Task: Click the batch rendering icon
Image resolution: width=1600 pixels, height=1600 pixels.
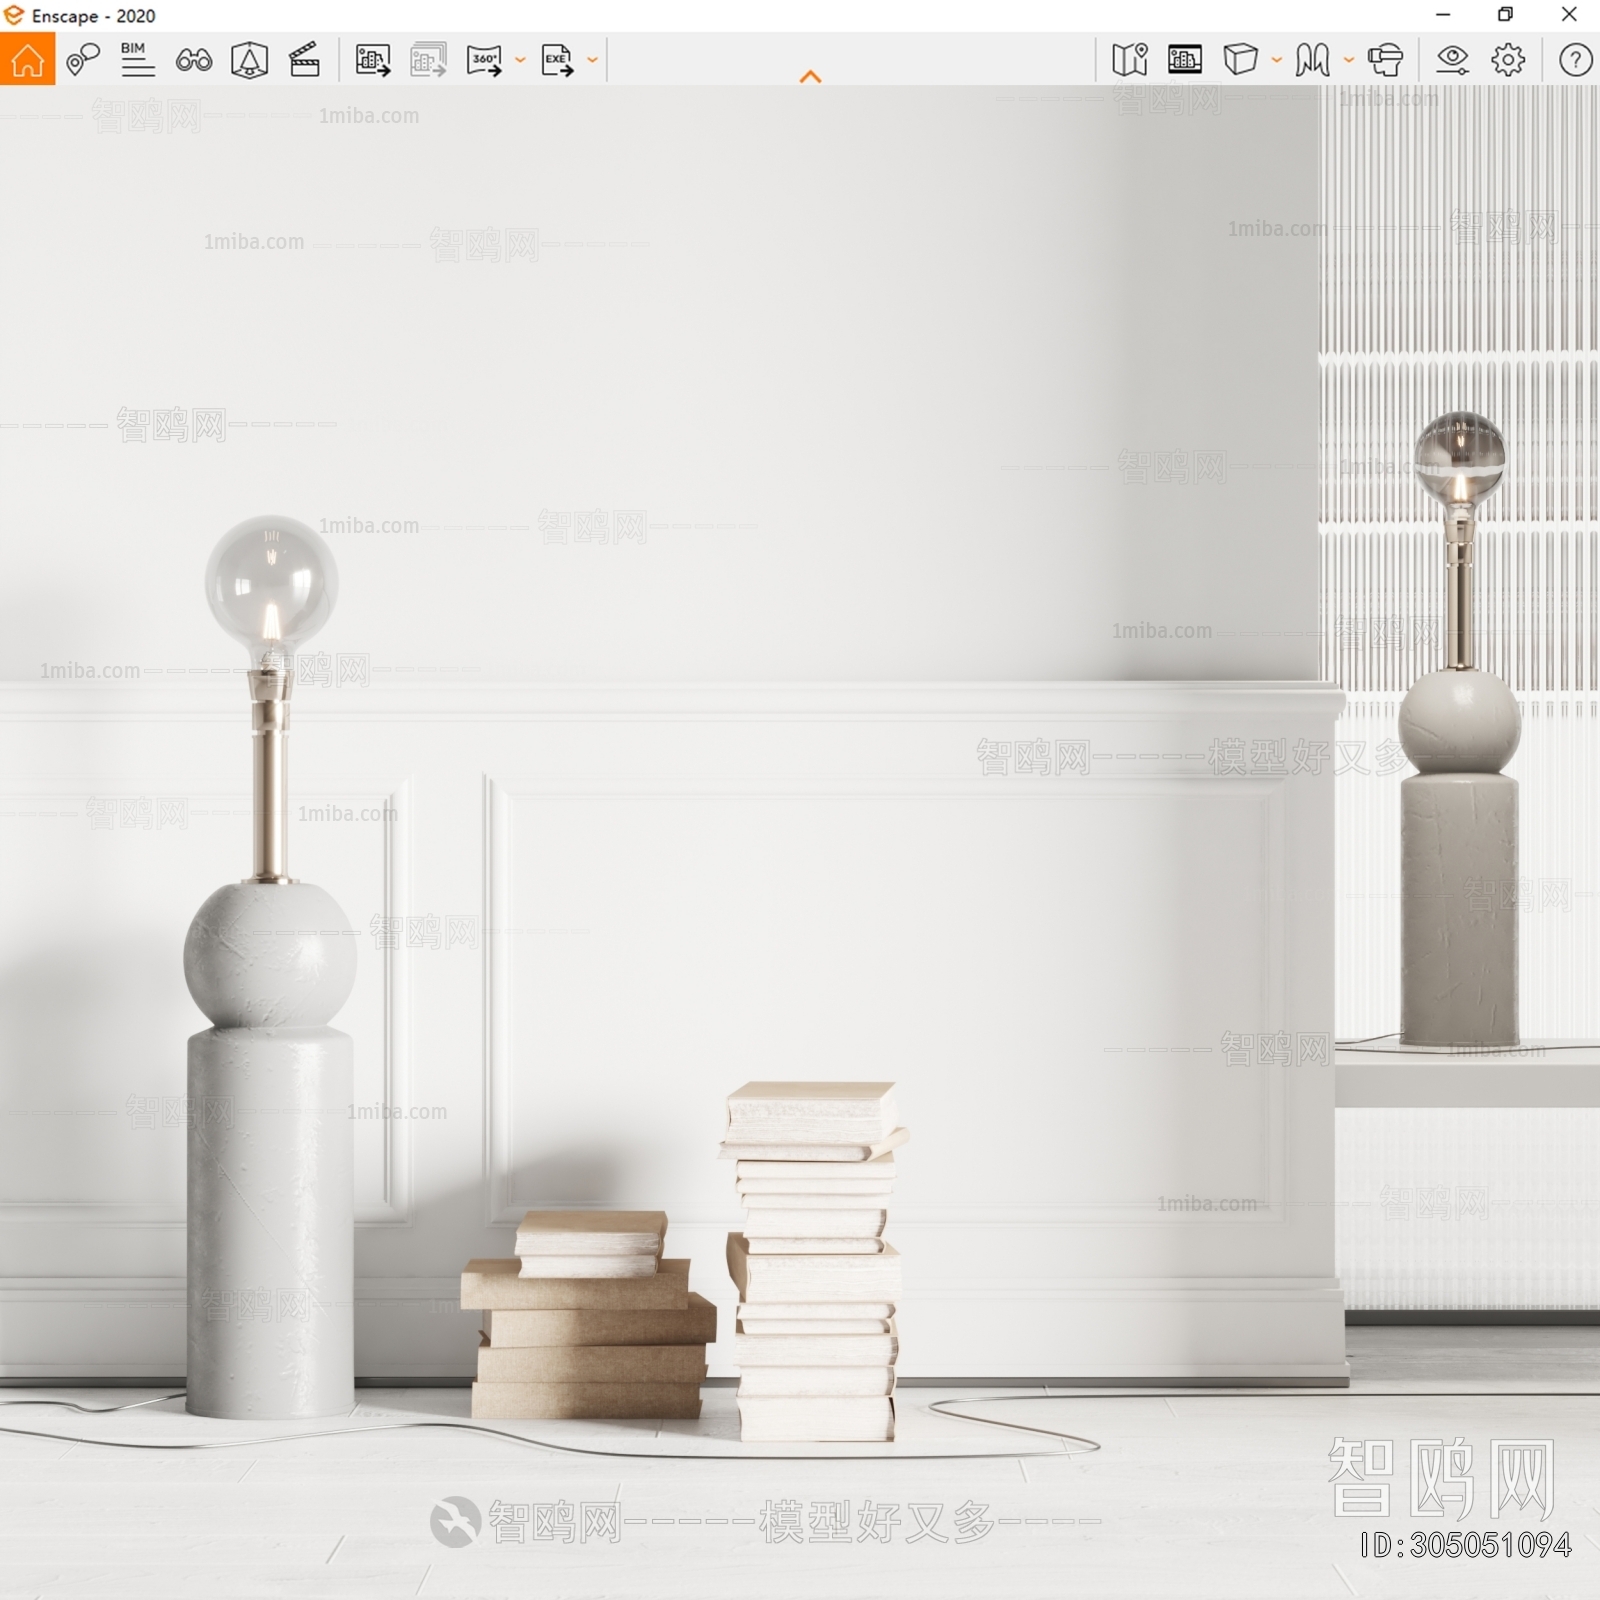Action: (x=428, y=60)
